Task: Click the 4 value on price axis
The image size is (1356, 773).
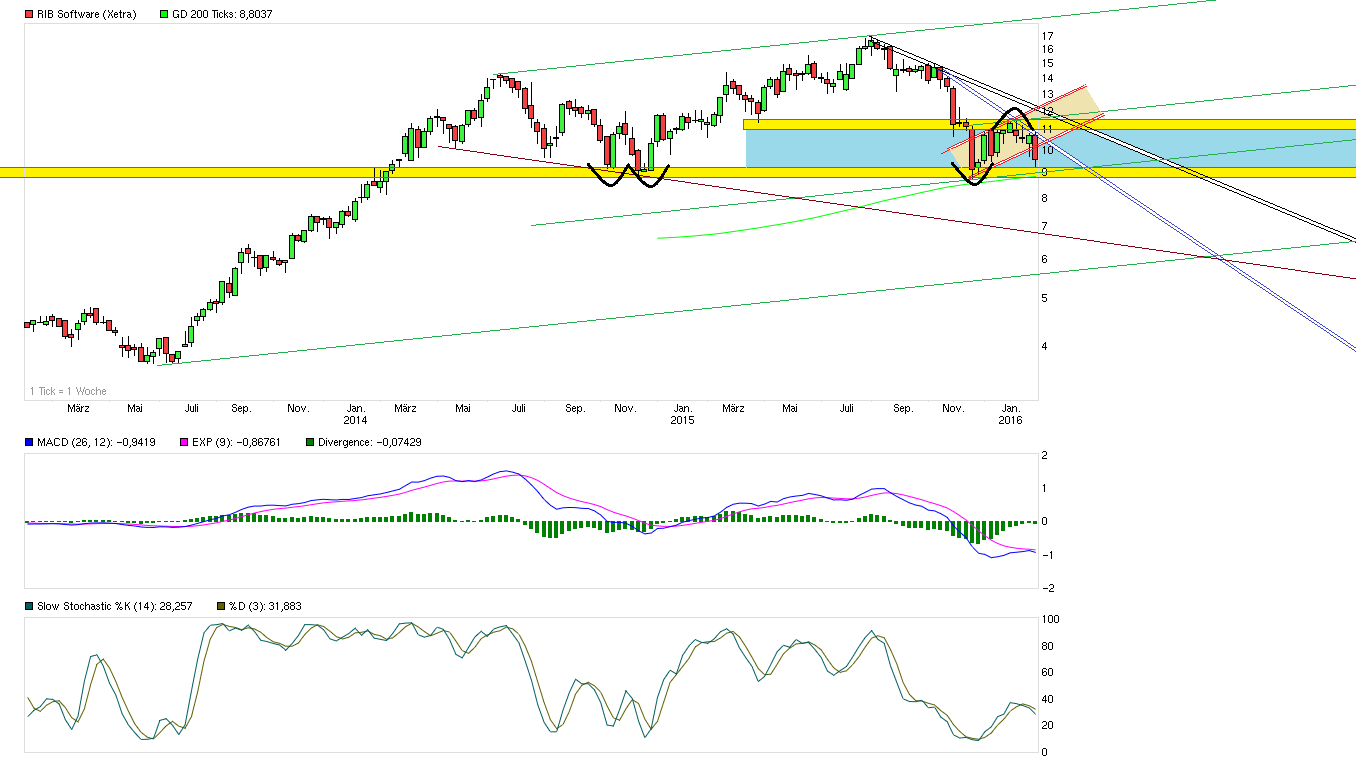Action: 1044,346
